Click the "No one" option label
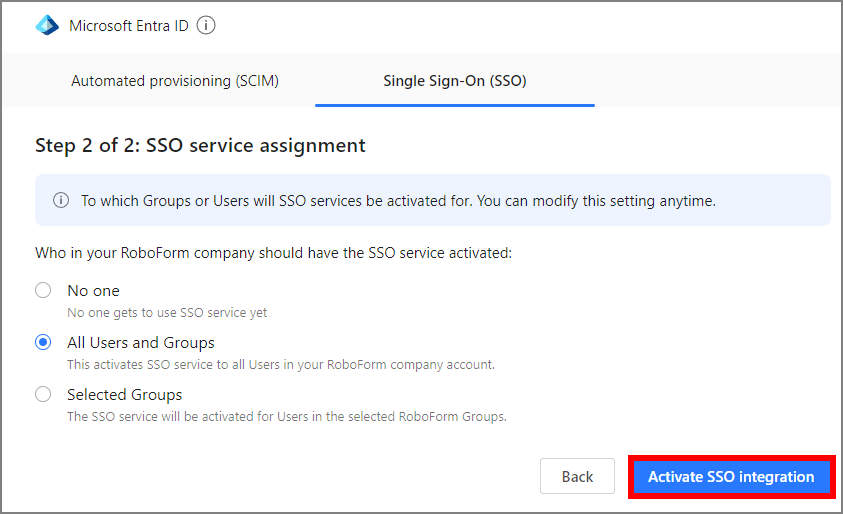 93,291
